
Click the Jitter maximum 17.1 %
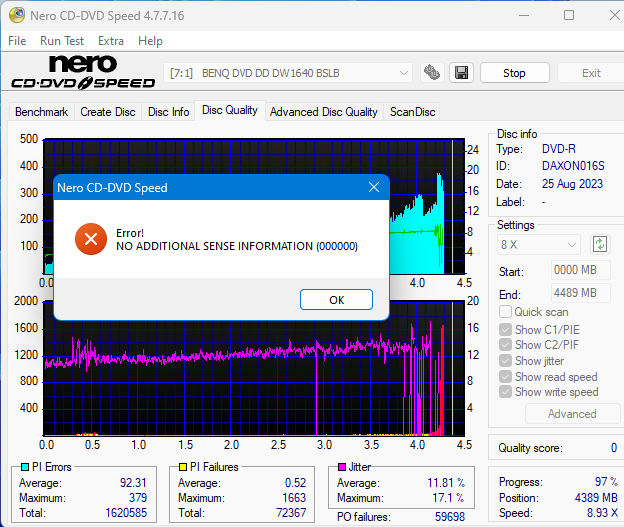tap(448, 498)
